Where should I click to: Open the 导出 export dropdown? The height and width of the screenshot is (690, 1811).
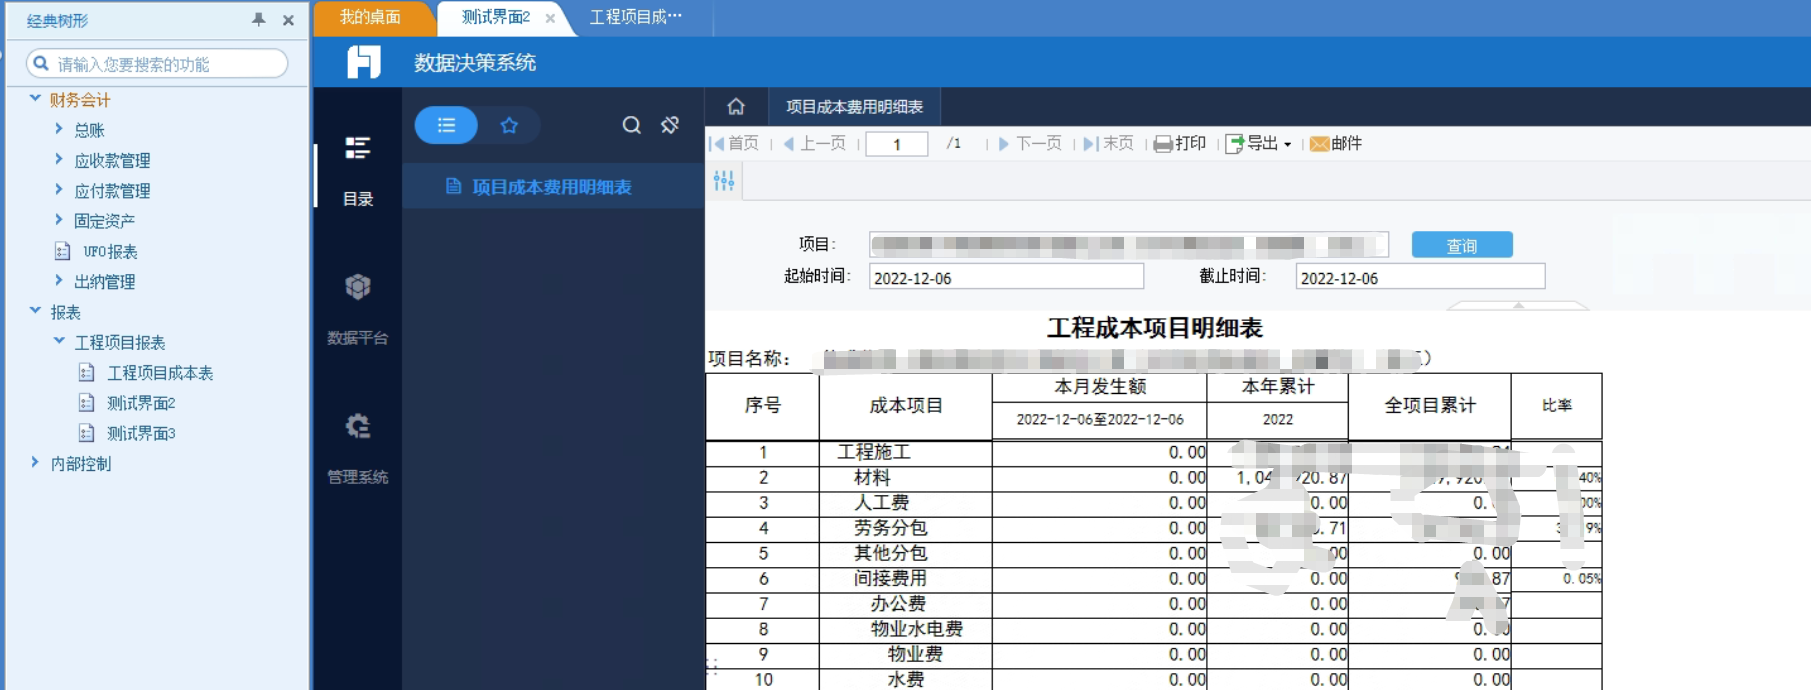pyautogui.click(x=1259, y=143)
